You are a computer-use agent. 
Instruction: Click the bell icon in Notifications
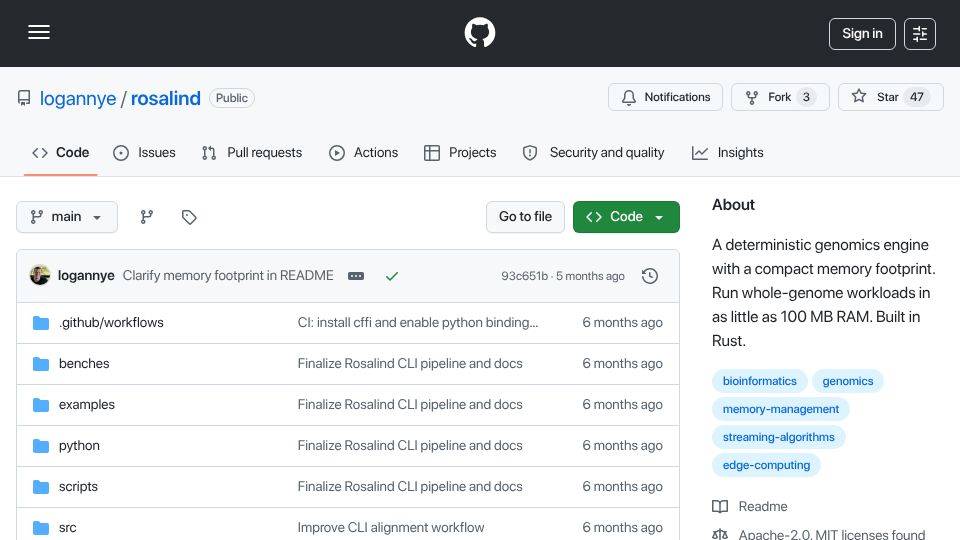[x=629, y=97]
